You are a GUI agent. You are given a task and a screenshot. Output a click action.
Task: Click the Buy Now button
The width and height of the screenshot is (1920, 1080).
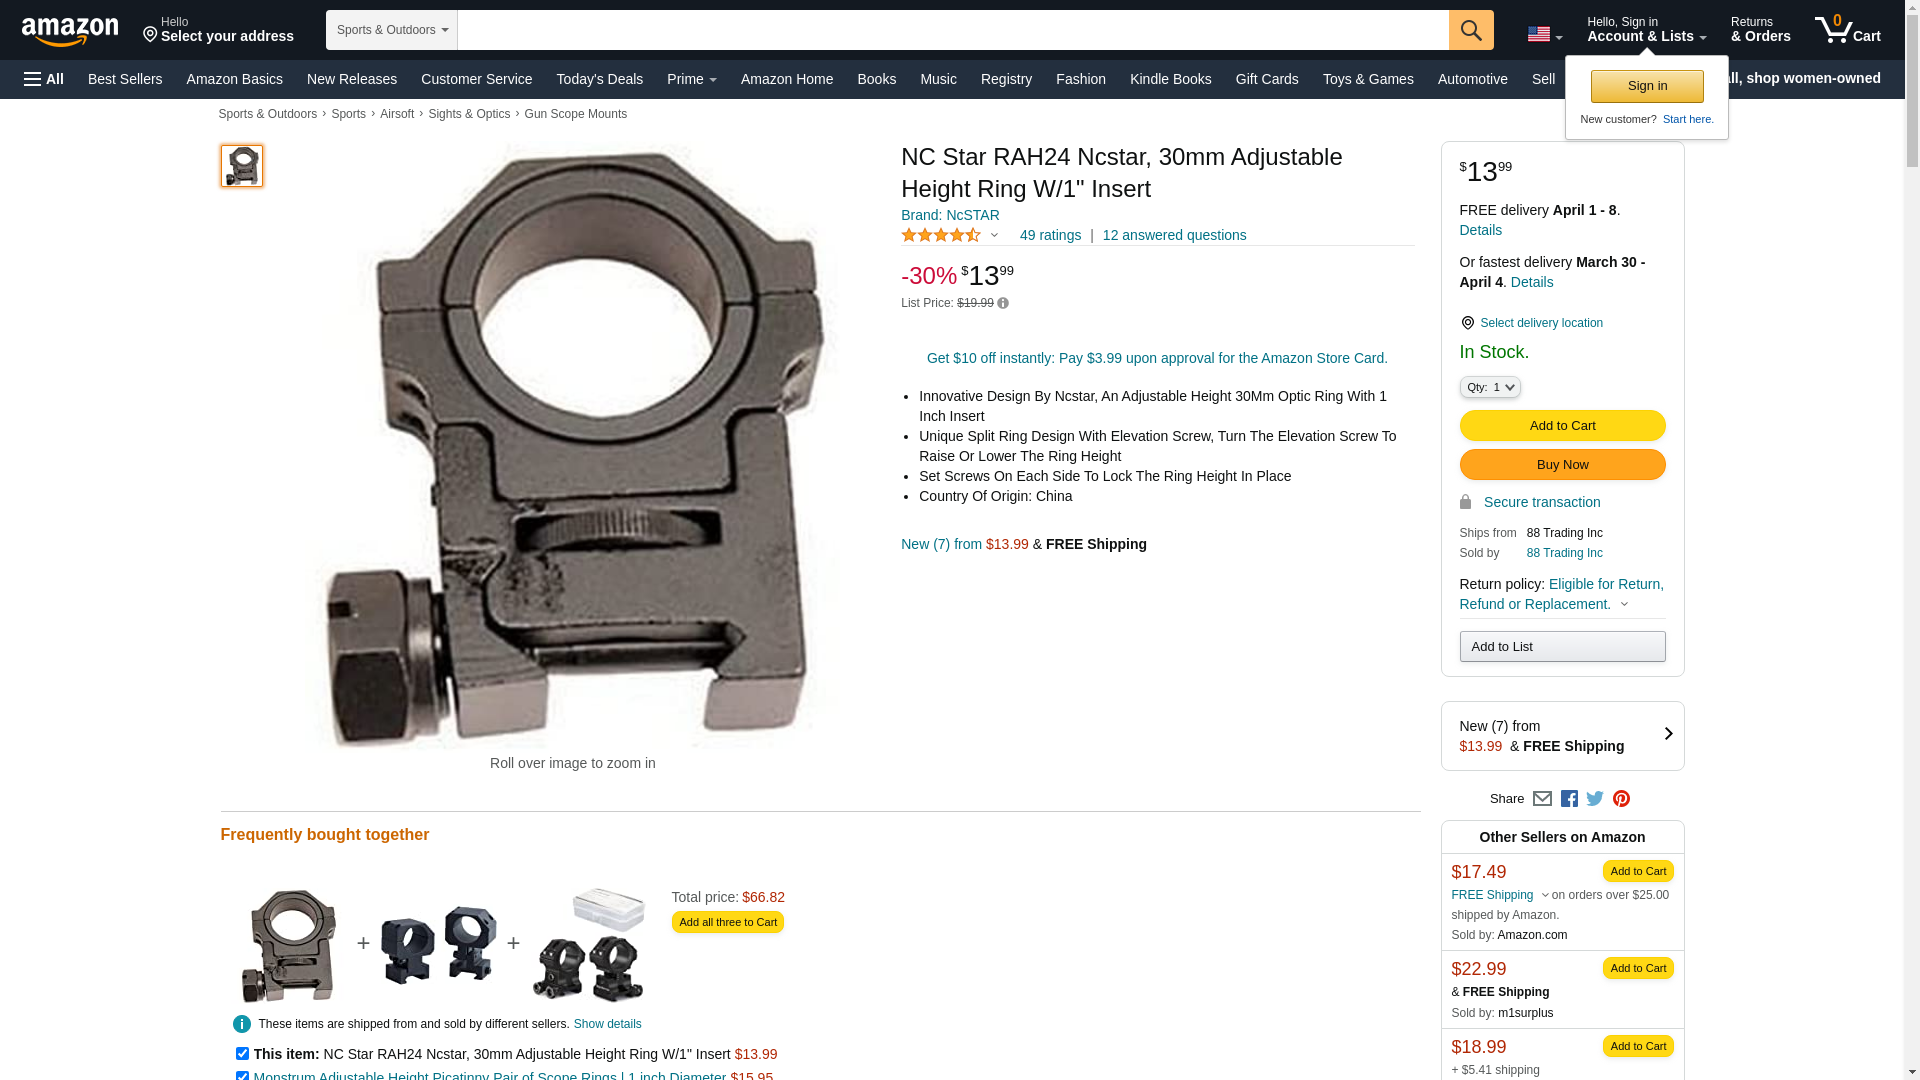click(1562, 465)
